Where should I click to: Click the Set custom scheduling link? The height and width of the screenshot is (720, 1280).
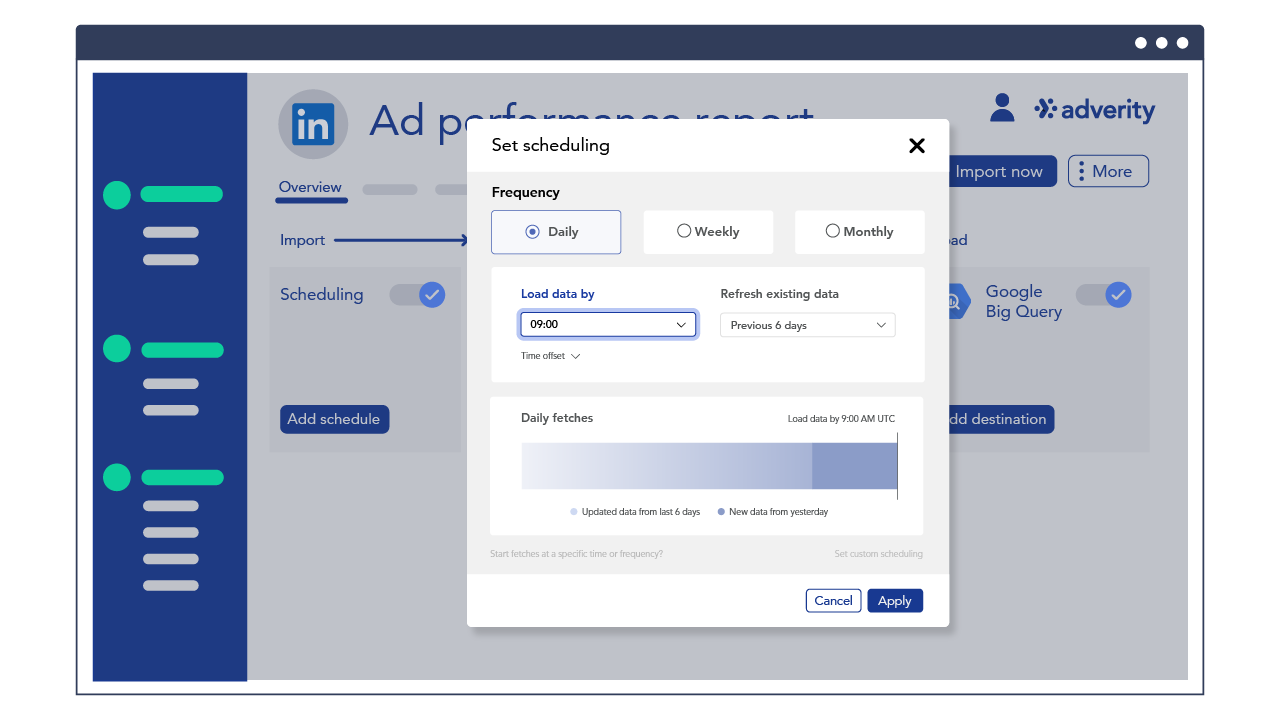pos(878,554)
